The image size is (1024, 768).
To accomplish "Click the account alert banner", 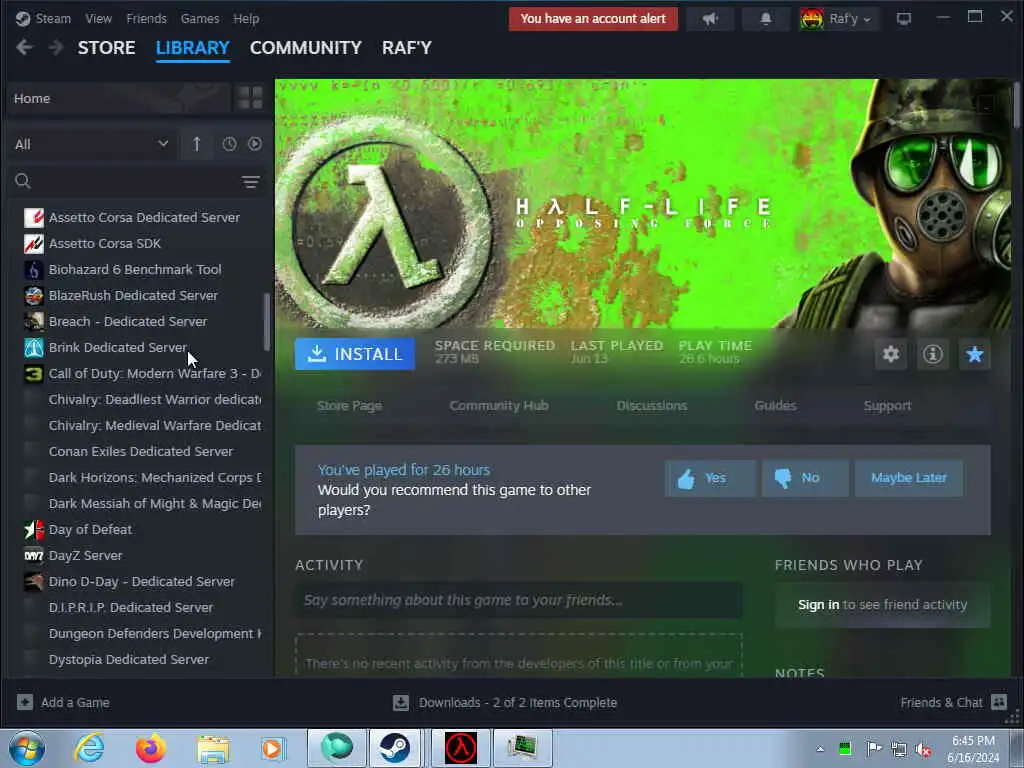I will (x=593, y=19).
